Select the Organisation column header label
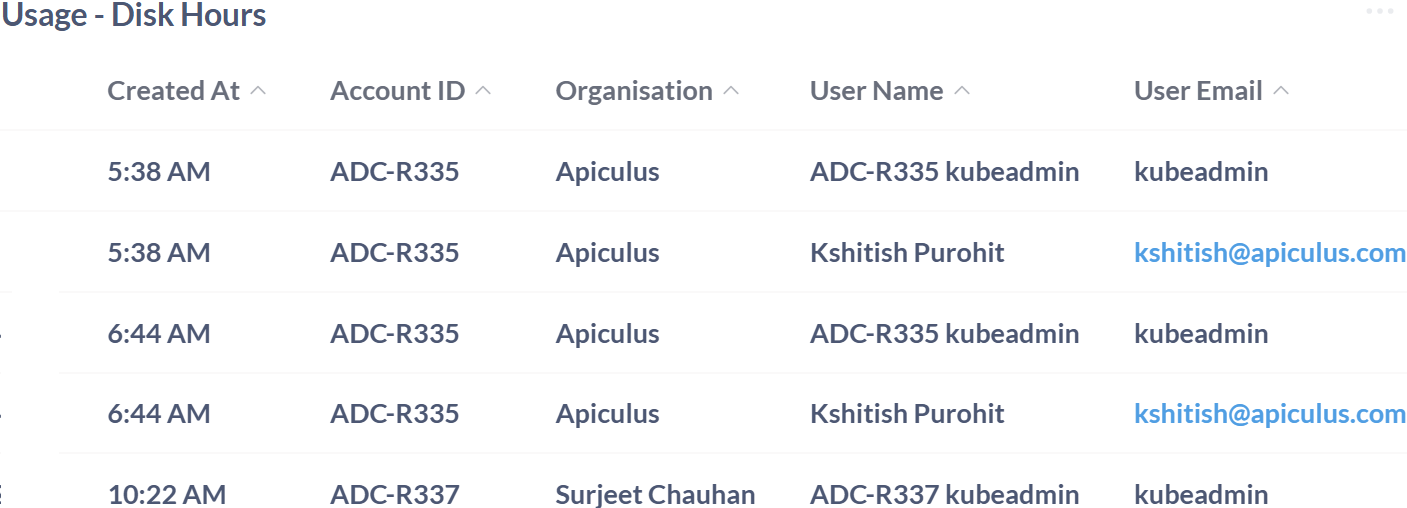Image resolution: width=1407 pixels, height=508 pixels. point(634,91)
